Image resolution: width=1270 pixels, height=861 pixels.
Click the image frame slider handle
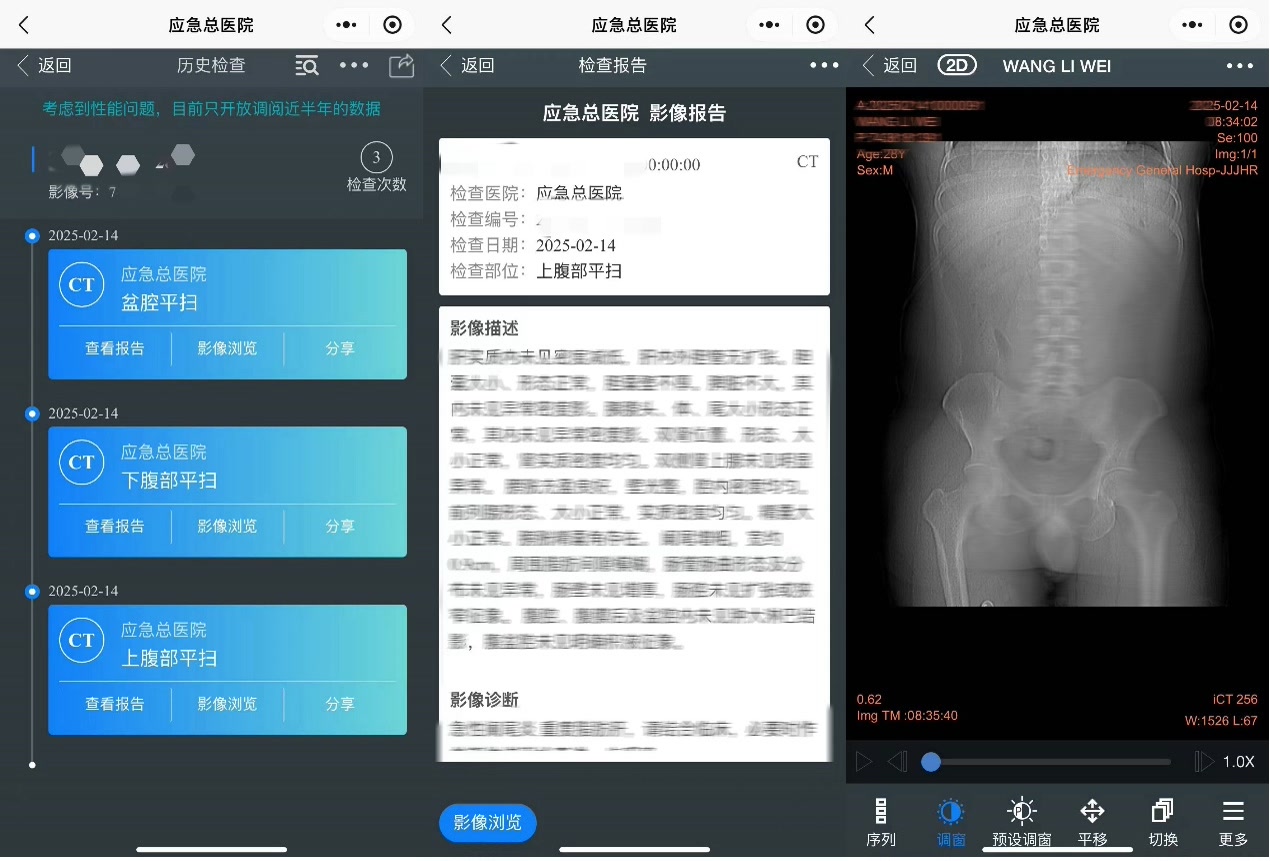click(931, 762)
